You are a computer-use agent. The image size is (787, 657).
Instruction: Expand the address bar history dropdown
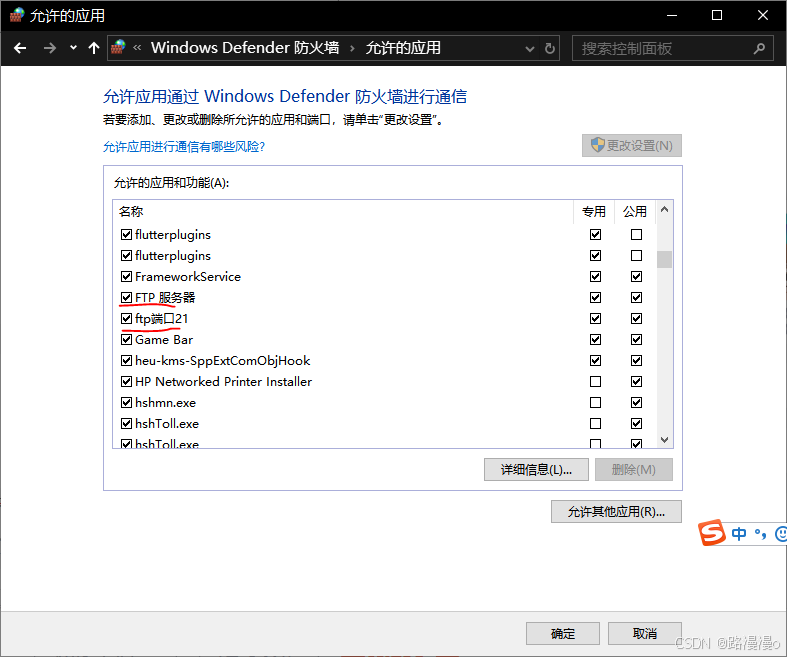tap(530, 49)
